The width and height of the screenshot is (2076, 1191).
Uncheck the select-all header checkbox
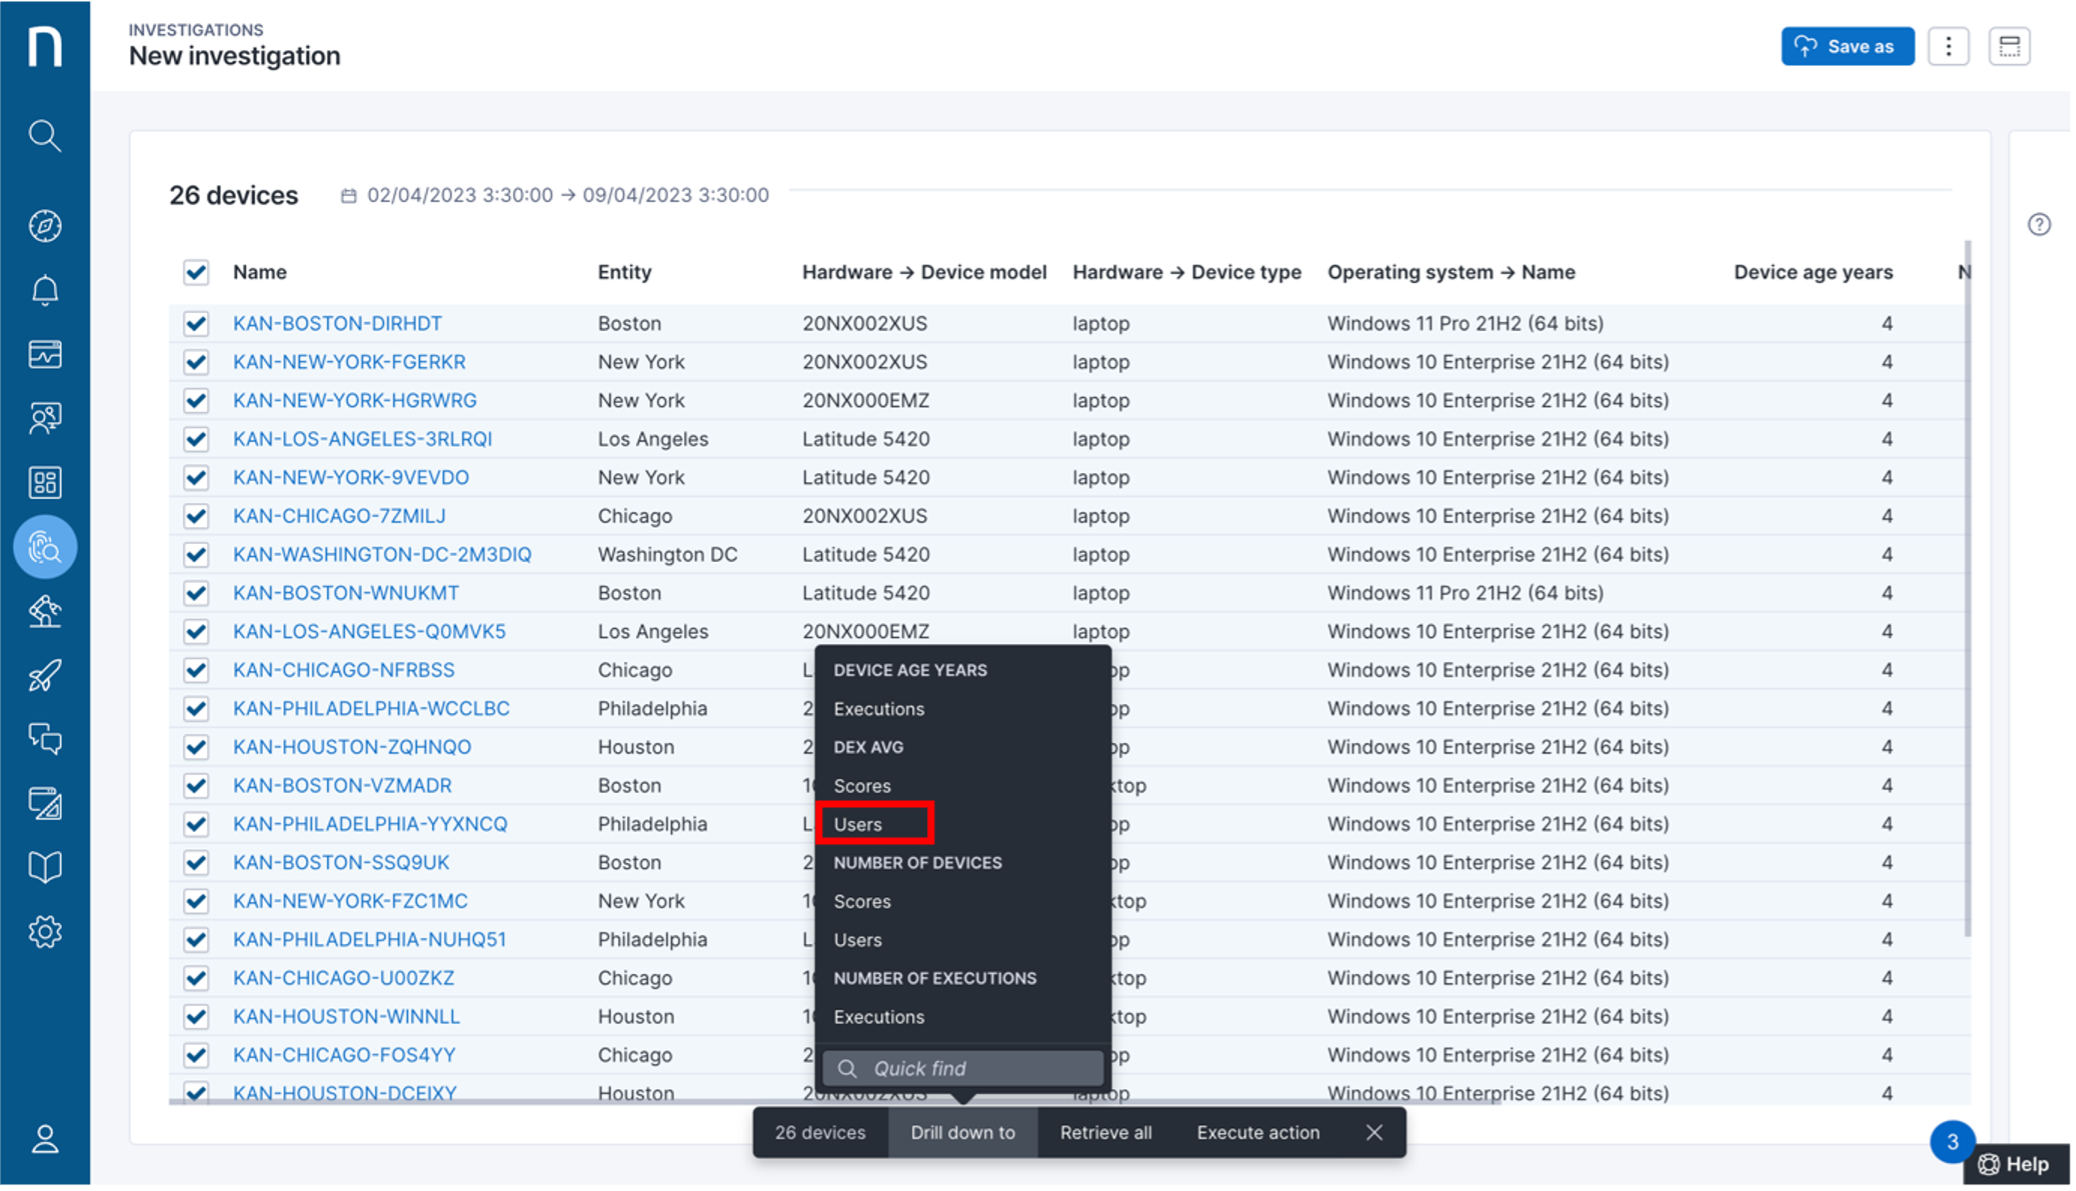pos(196,272)
